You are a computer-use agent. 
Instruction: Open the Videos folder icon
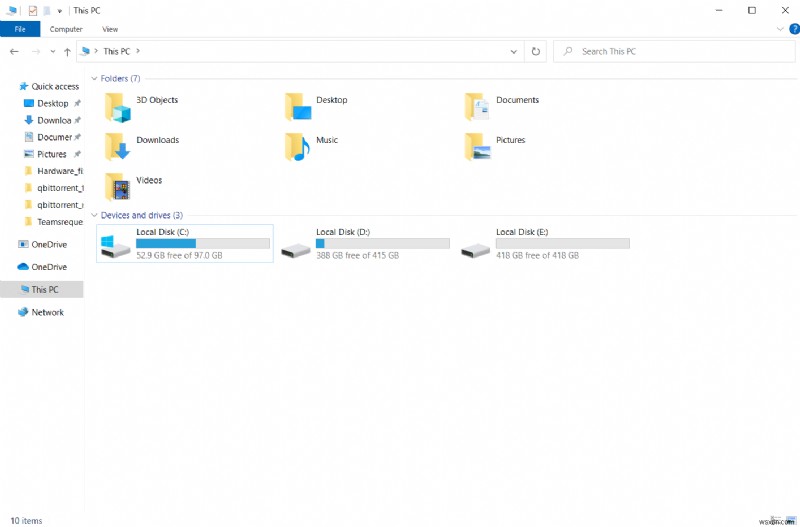point(117,187)
